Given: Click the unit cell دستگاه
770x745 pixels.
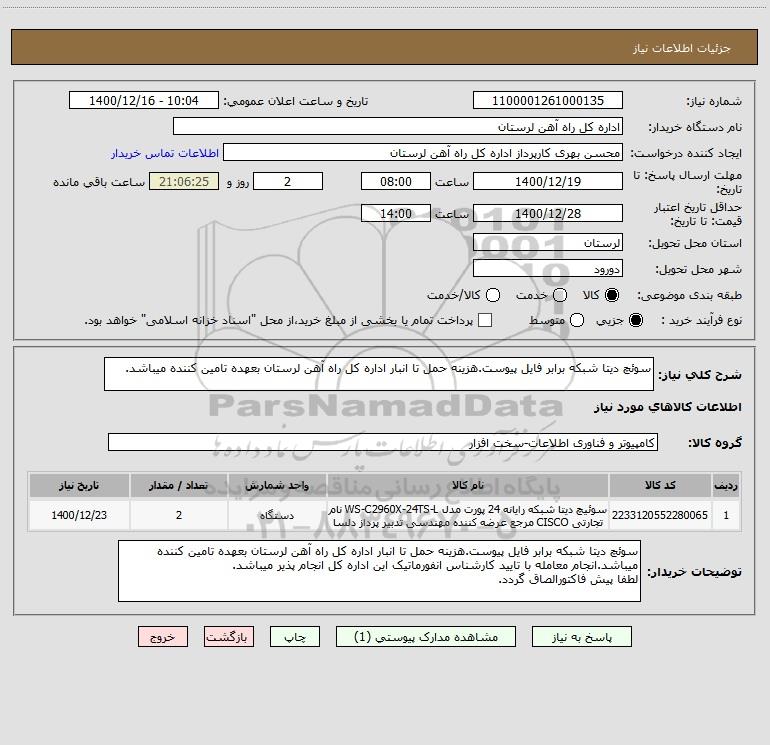Looking at the screenshot, I should 277,515.
